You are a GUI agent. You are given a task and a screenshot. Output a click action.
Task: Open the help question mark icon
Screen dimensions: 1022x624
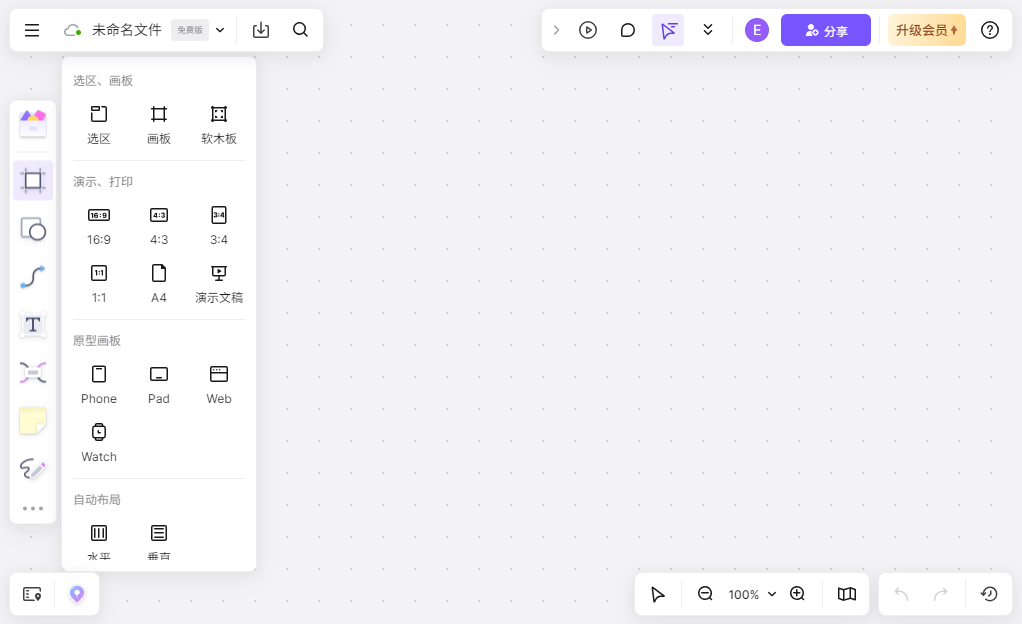click(989, 30)
